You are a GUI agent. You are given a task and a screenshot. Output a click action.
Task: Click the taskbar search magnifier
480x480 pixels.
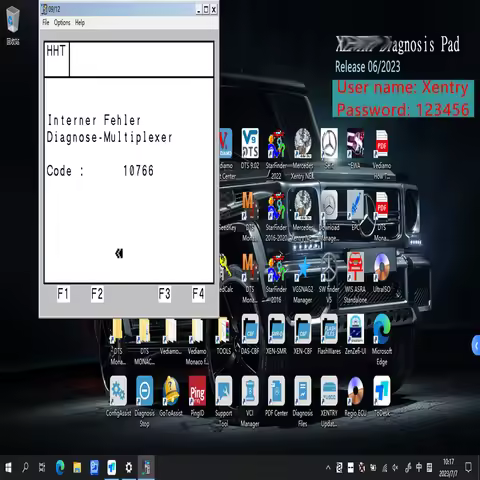(x=25, y=468)
